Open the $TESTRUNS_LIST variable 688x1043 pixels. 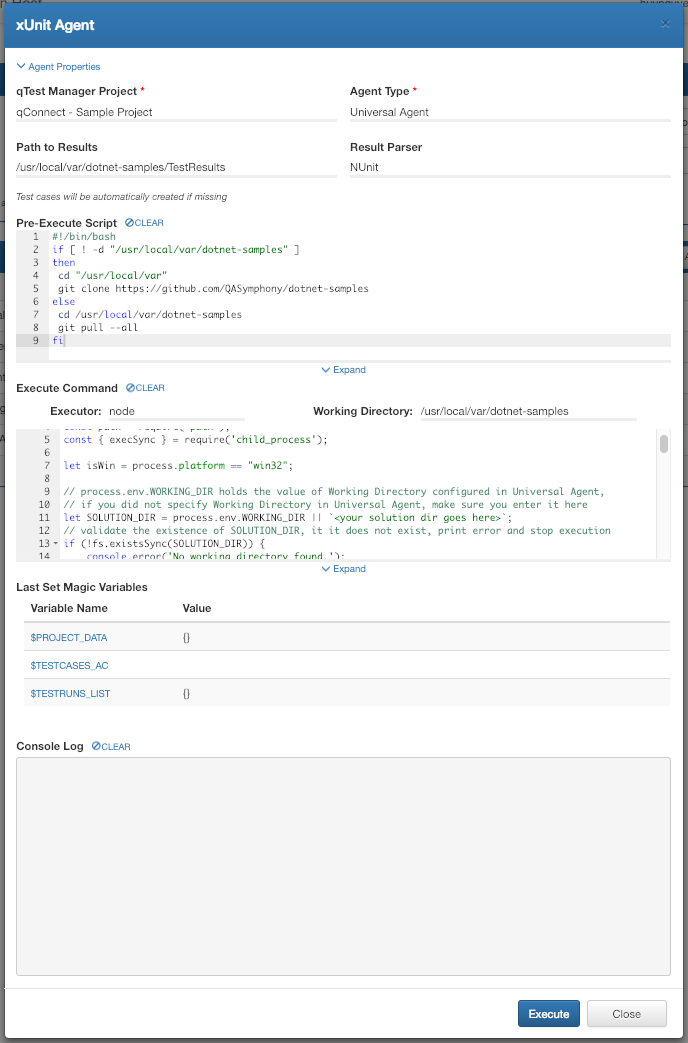70,693
